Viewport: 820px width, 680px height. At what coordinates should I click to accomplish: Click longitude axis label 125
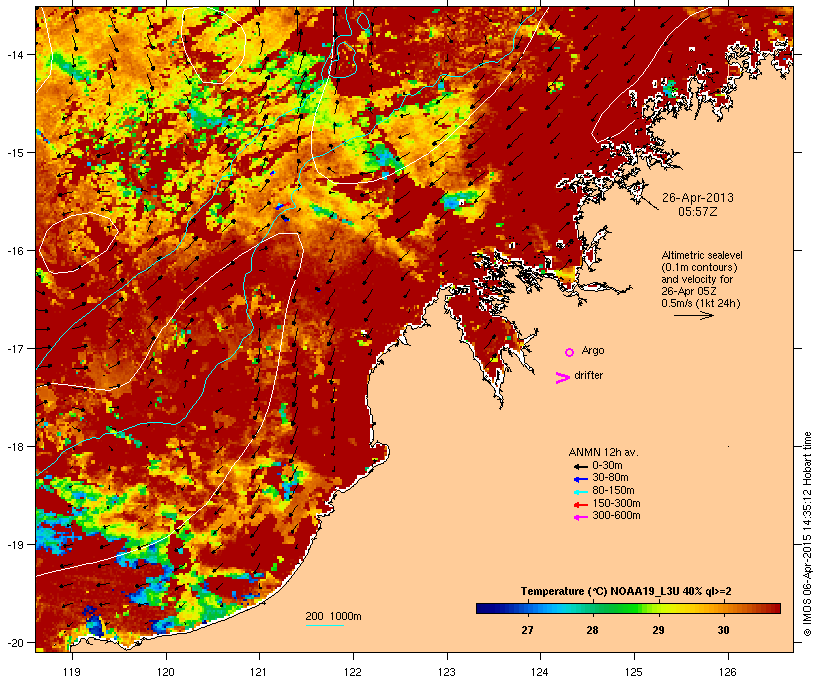click(634, 672)
